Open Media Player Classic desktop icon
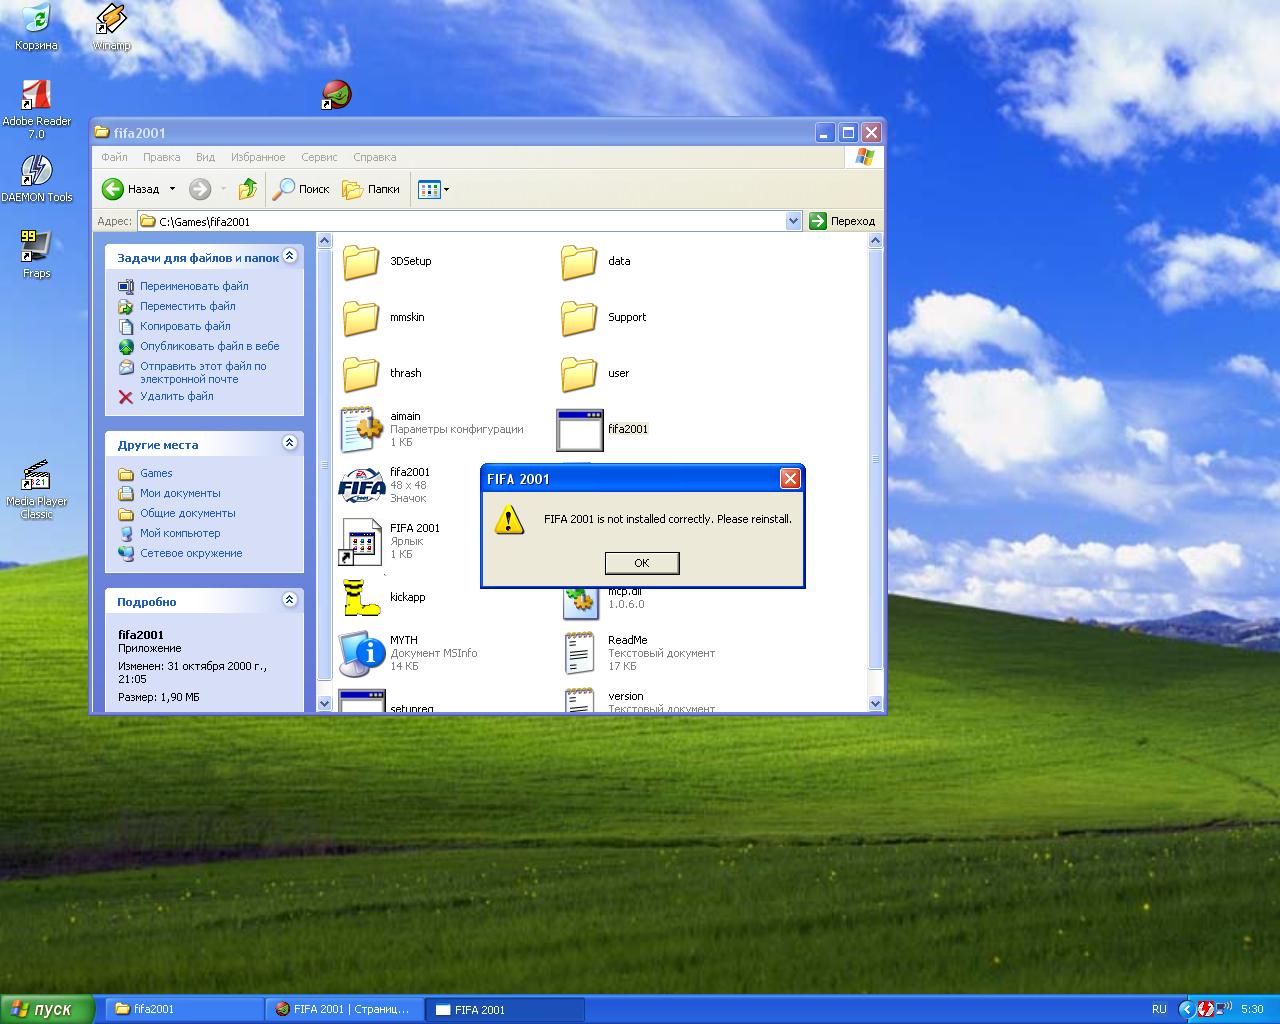The image size is (1280, 1024). coord(36,475)
